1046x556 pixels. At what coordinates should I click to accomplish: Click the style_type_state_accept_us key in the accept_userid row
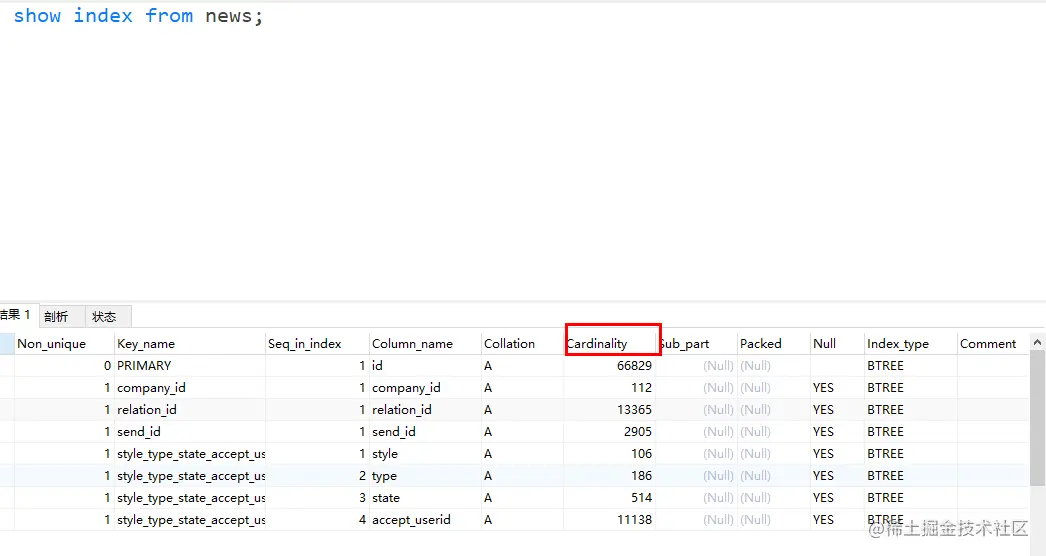(x=189, y=520)
